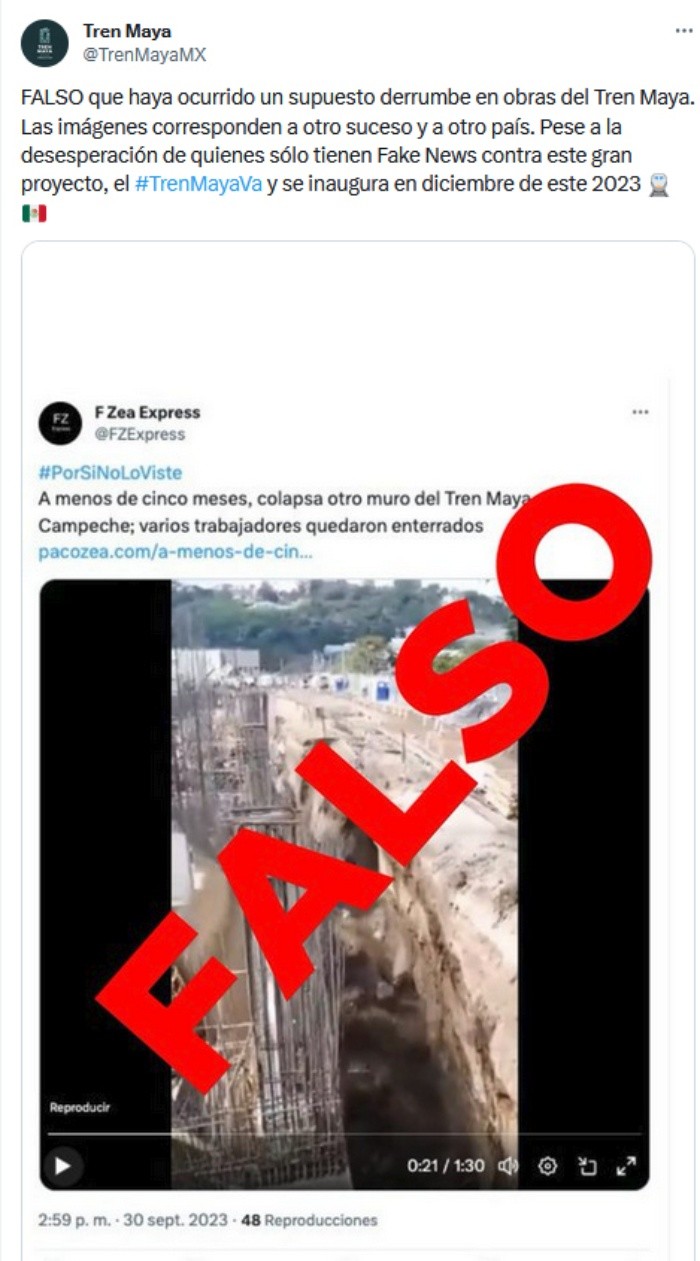Open the F Zea Express avatar

coord(60,423)
